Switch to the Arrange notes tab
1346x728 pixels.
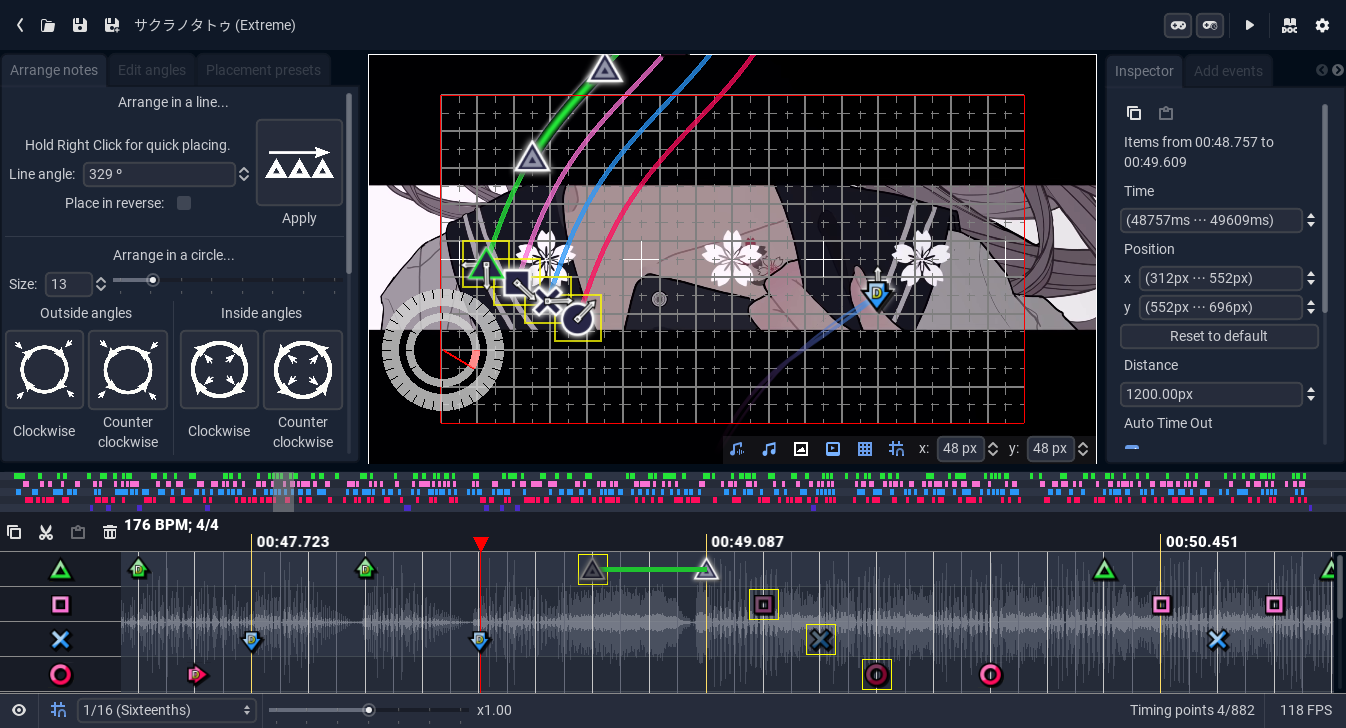54,70
